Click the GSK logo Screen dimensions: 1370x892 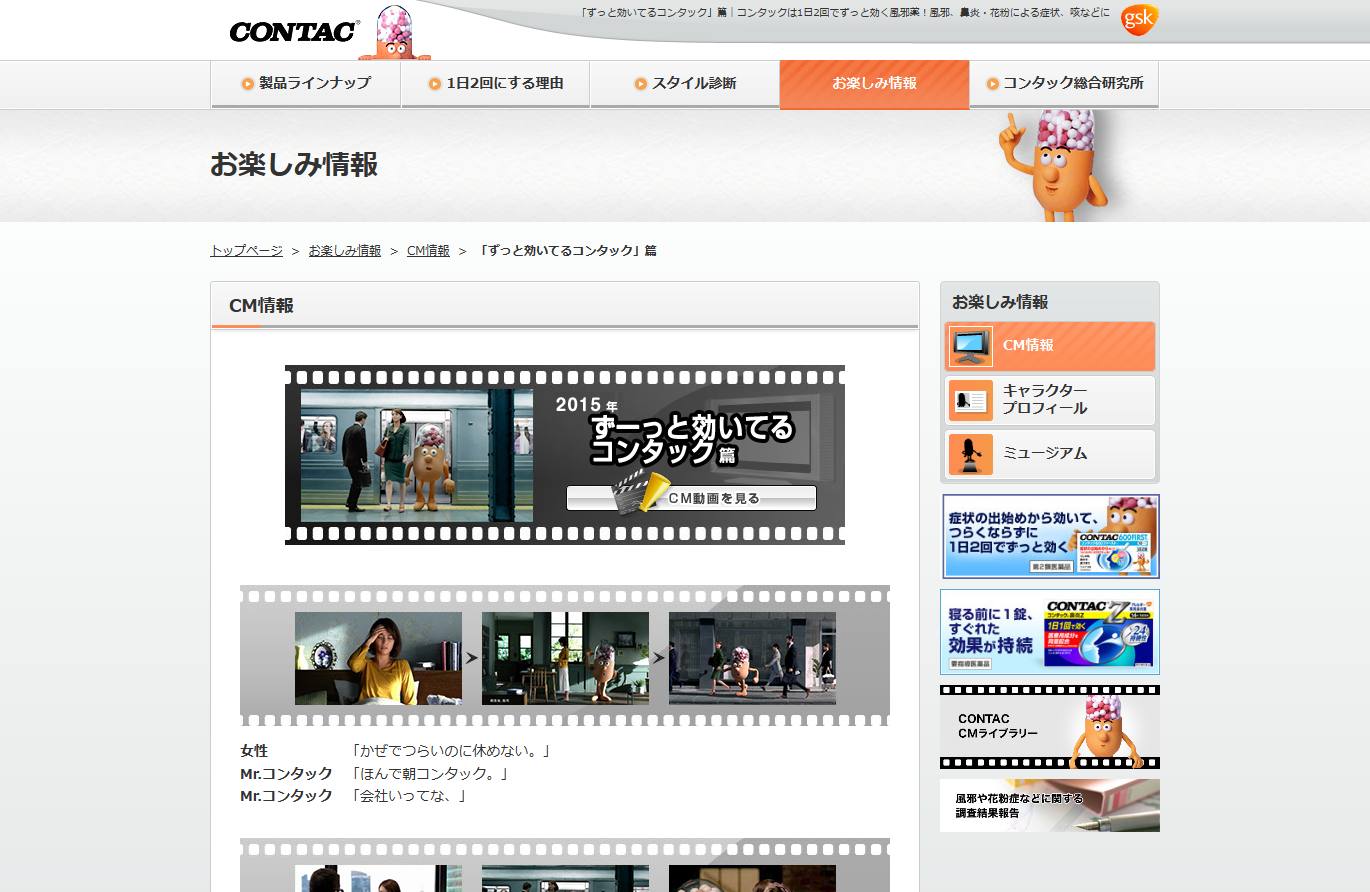point(1139,20)
